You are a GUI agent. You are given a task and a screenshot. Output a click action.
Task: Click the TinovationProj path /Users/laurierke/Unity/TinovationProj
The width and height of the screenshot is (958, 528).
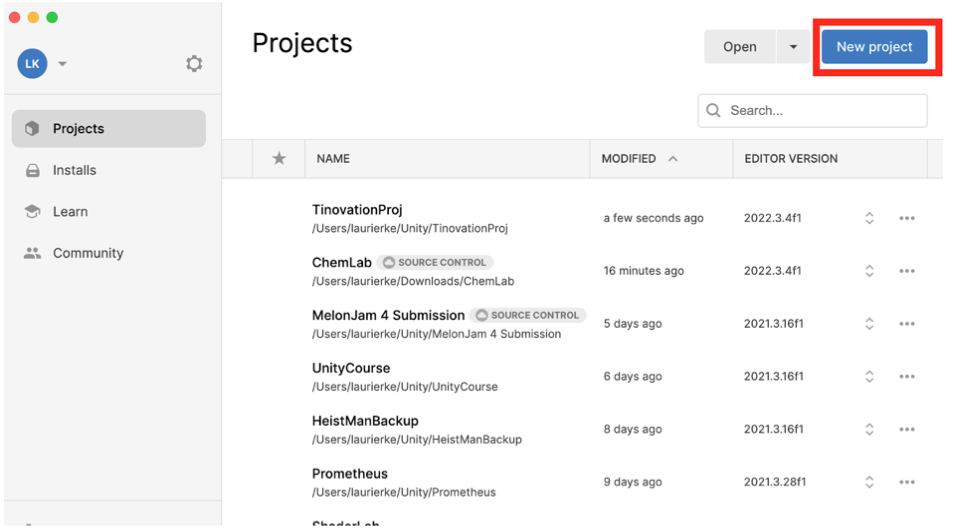point(409,229)
